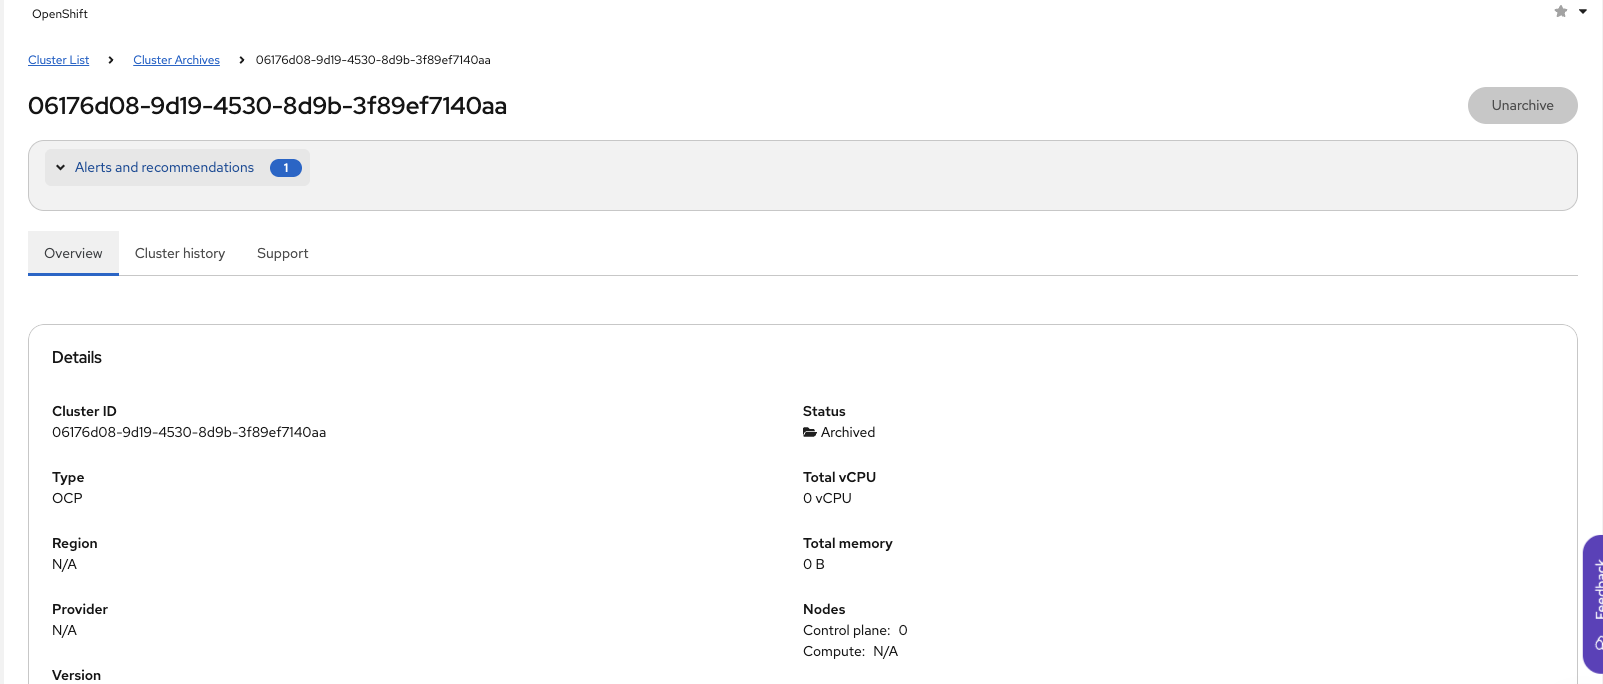The width and height of the screenshot is (1603, 684).
Task: Click the Cluster ID value under Details
Action: coord(189,433)
